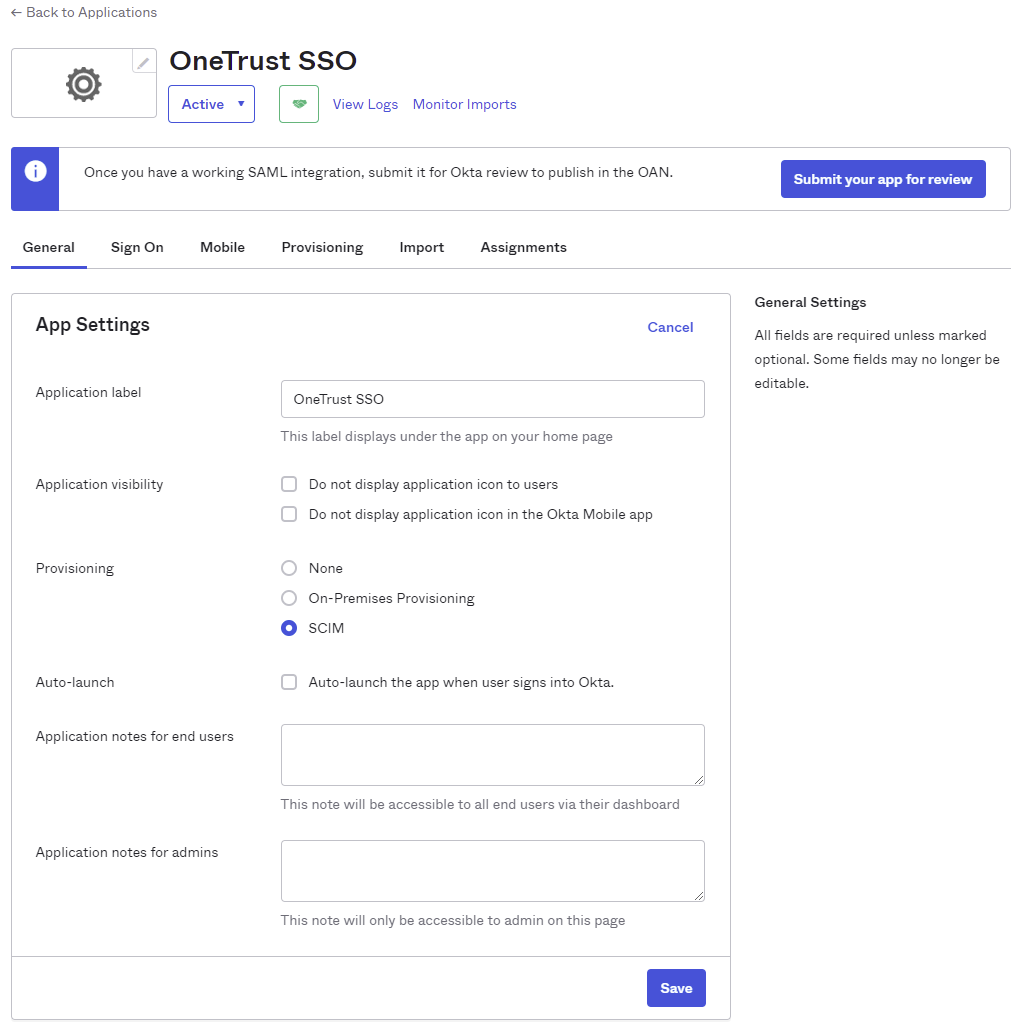Check Auto-launch the app when user signs in
The image size is (1020, 1024).
pyautogui.click(x=289, y=682)
